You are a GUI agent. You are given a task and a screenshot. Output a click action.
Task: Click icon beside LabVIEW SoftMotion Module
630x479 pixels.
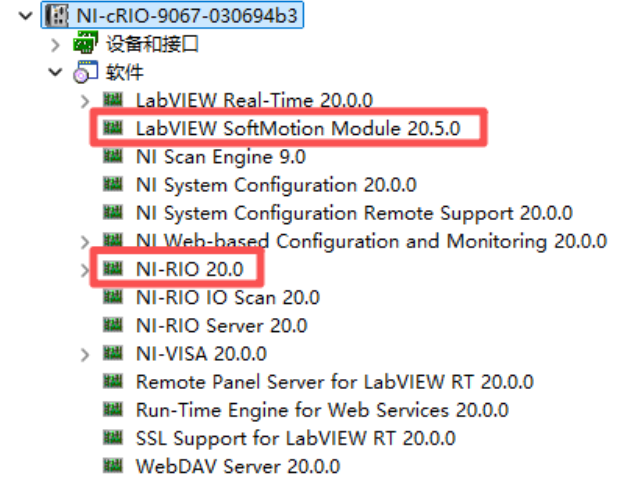tap(113, 127)
